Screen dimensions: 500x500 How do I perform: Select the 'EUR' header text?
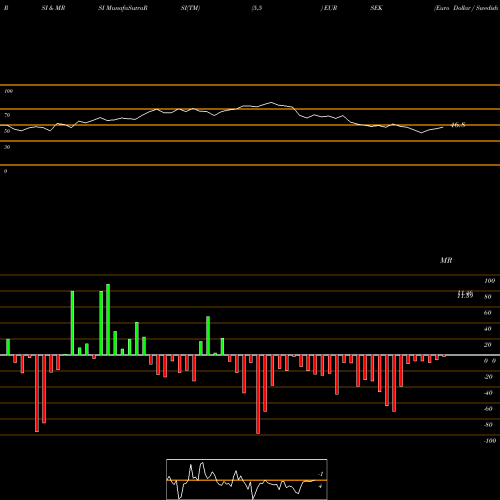tap(330, 8)
